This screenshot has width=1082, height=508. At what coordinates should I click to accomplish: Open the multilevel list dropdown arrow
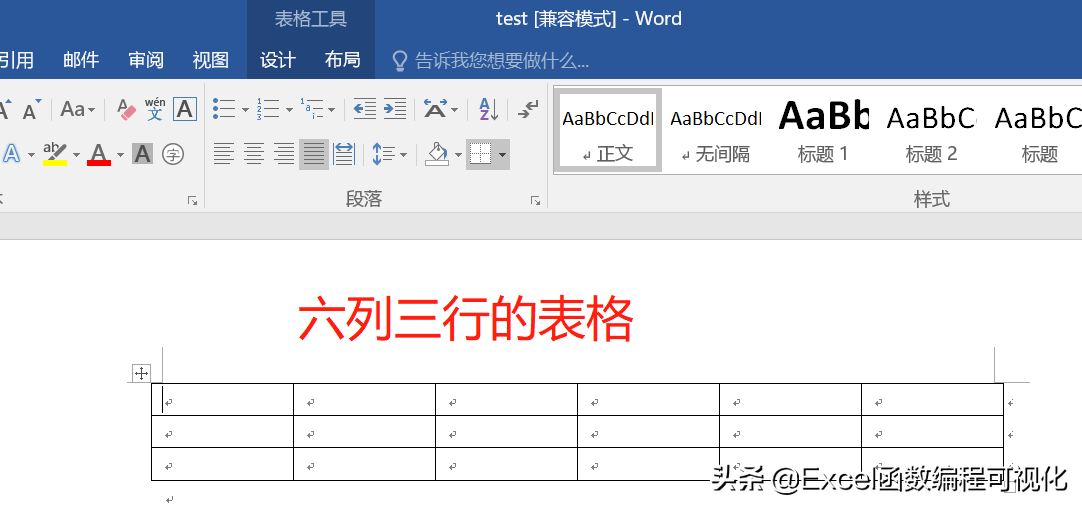[x=332, y=110]
